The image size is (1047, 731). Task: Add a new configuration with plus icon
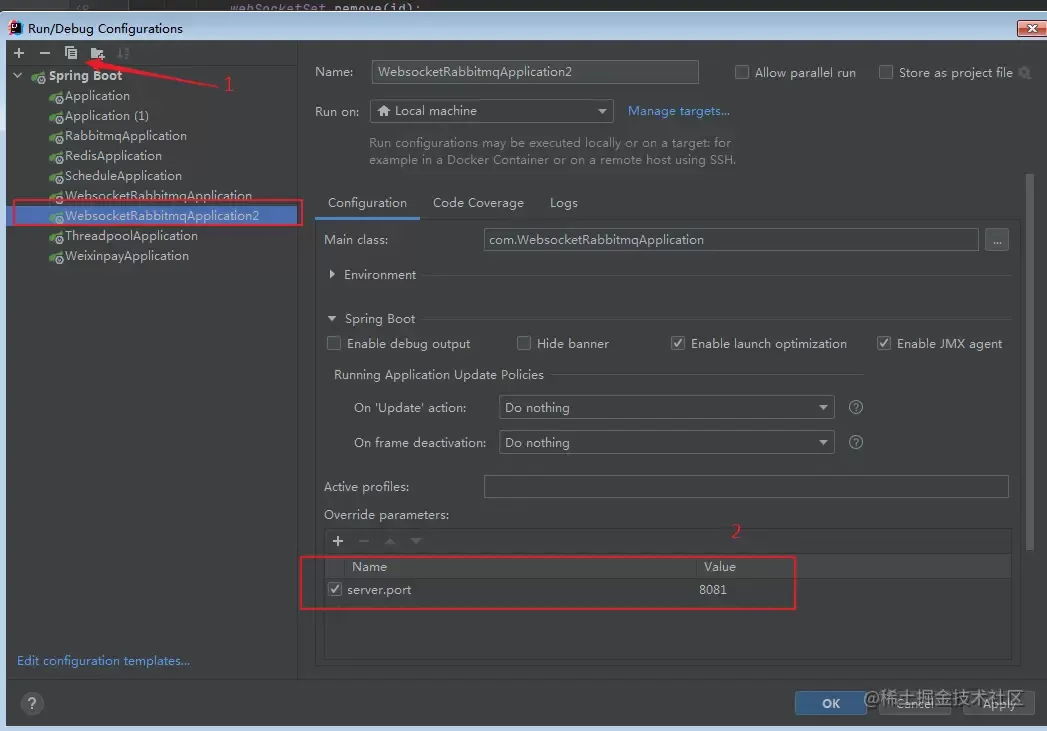[x=19, y=53]
